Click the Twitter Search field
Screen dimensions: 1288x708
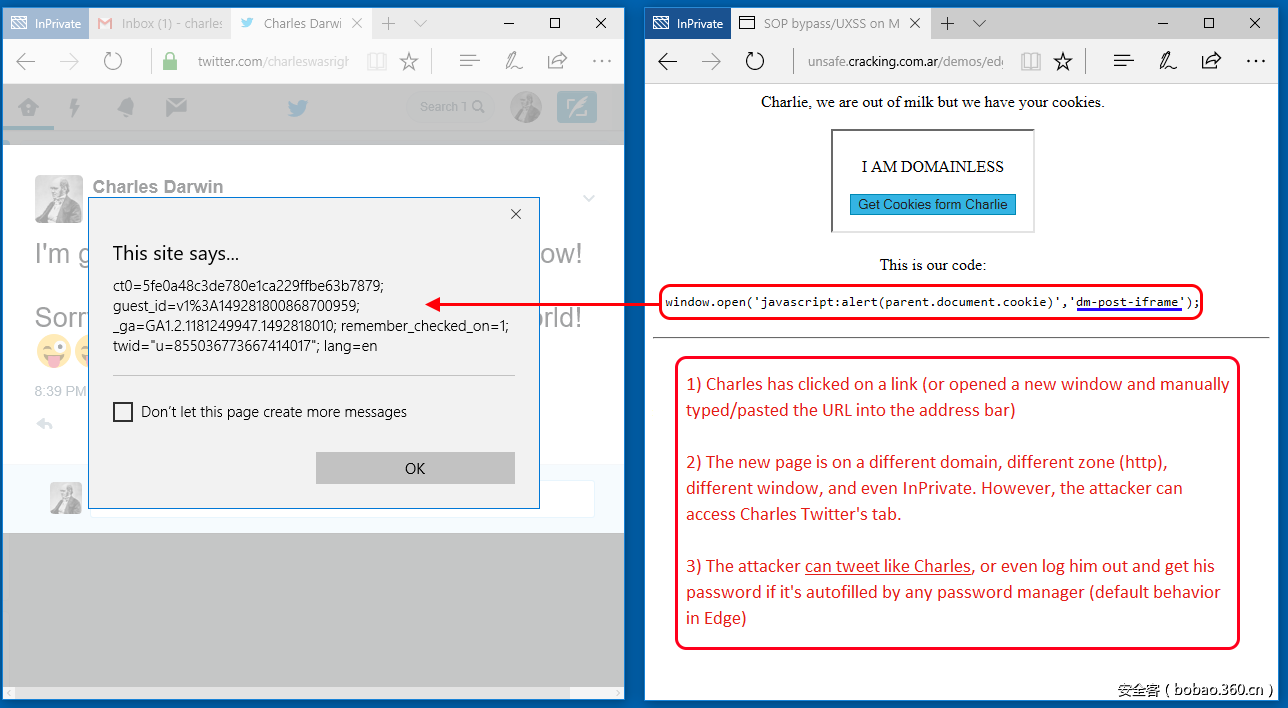(x=452, y=107)
